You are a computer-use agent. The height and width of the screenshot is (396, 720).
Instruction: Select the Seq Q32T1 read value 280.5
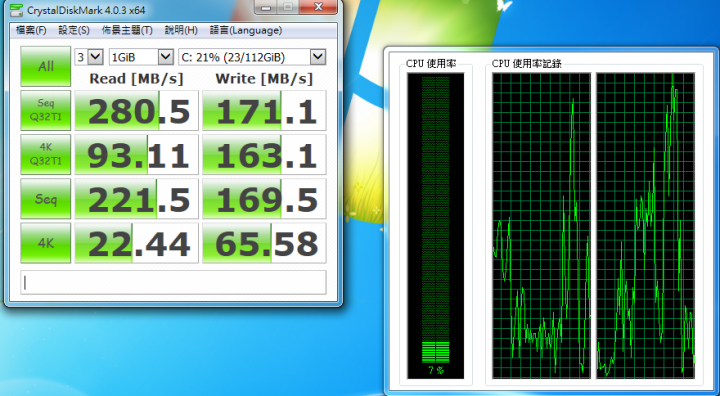[x=136, y=110]
